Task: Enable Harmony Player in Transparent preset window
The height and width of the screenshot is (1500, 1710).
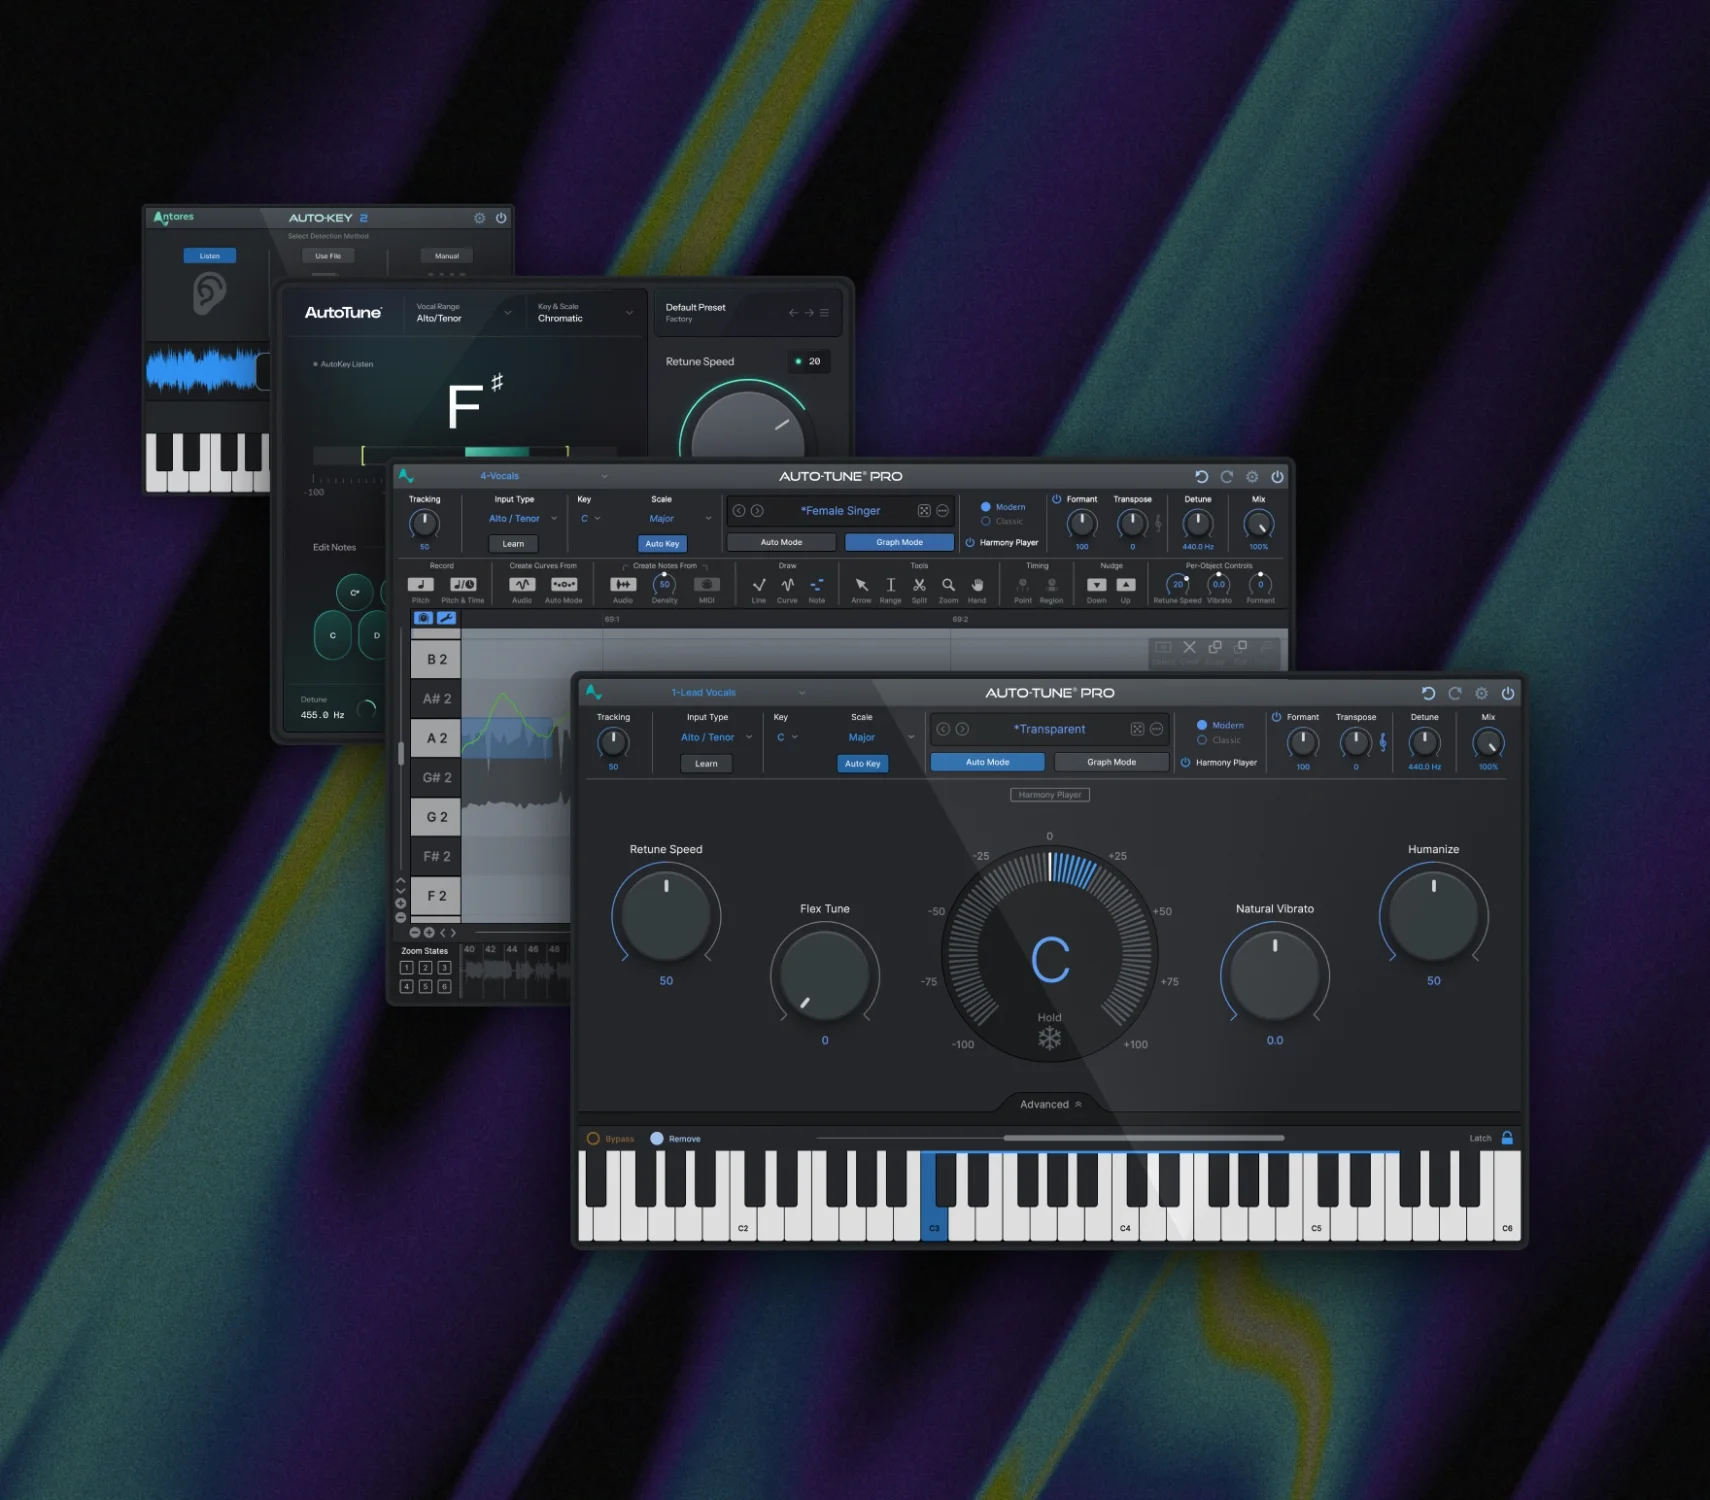Action: coord(1185,762)
